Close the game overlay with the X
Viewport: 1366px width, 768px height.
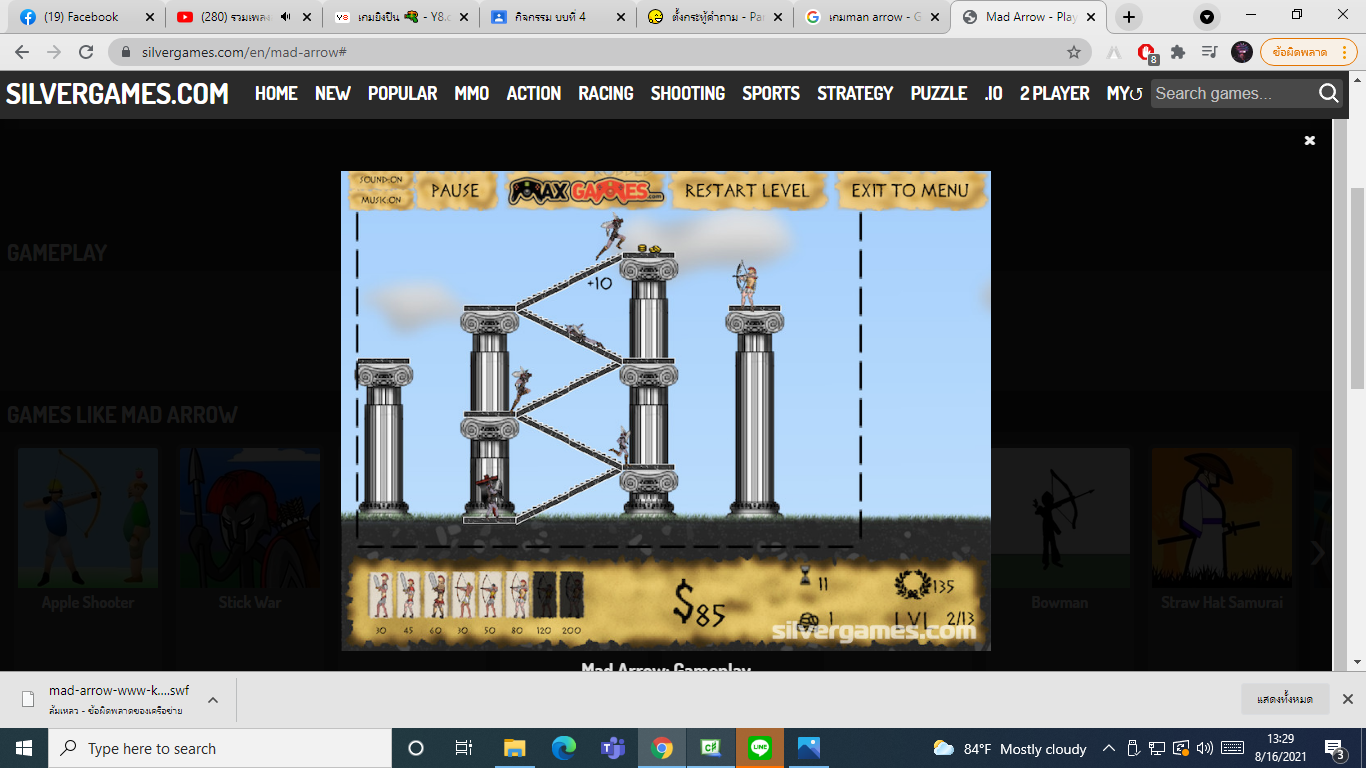tap(1310, 141)
